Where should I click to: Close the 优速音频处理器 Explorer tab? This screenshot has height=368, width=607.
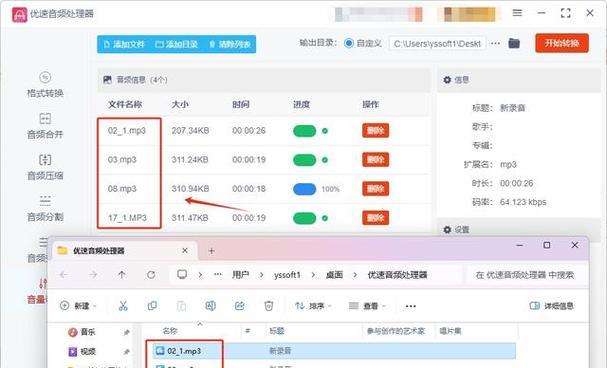pyautogui.click(x=185, y=251)
